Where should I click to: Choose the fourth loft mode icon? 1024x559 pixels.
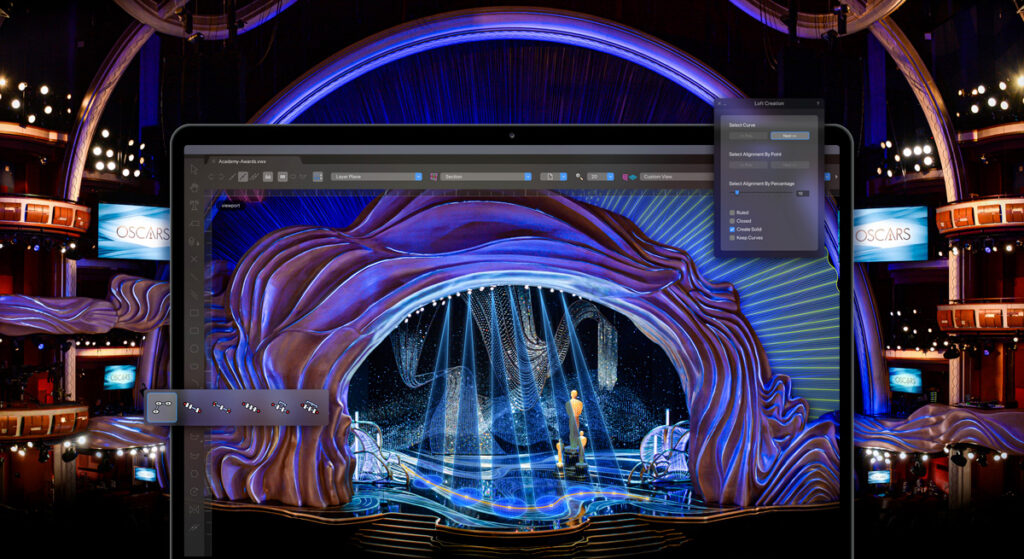(x=251, y=407)
